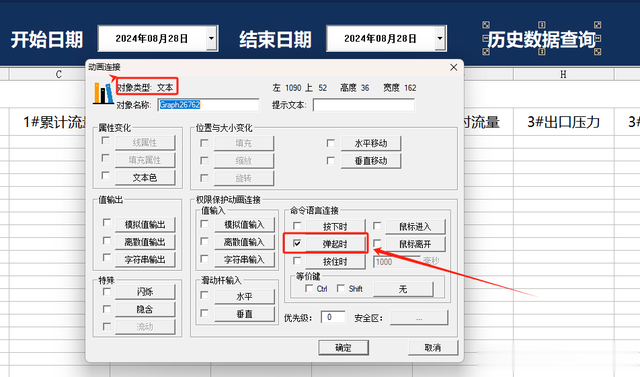Open the 闪烁 button
Image resolution: width=640 pixels, height=377 pixels.
coord(145,292)
